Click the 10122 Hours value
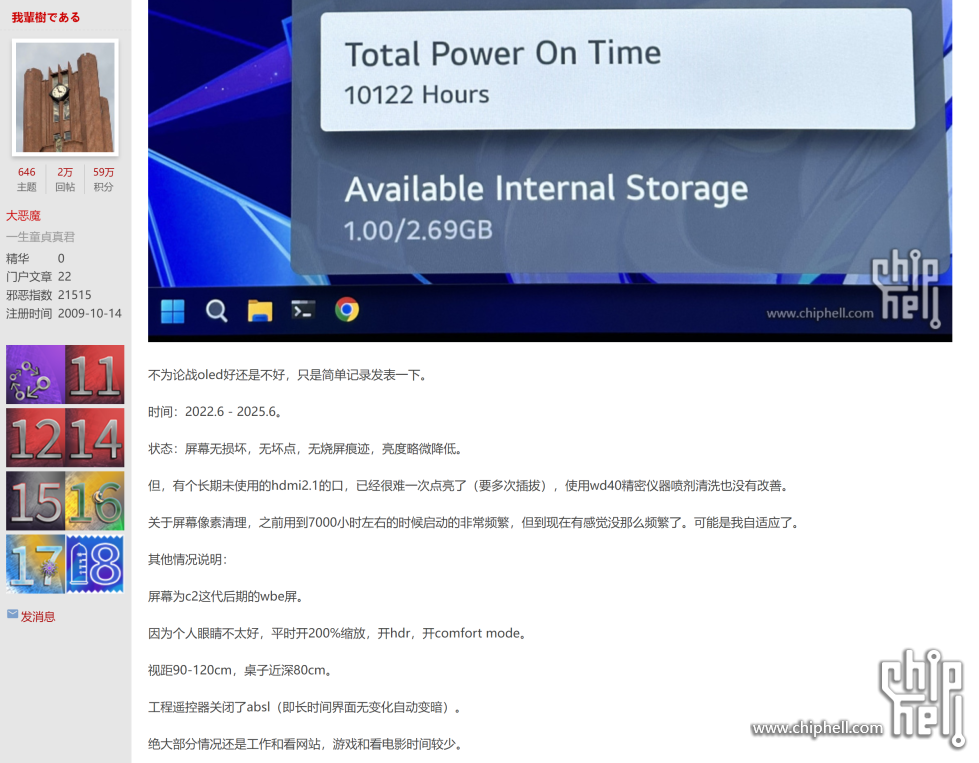The image size is (979, 763). [x=416, y=95]
